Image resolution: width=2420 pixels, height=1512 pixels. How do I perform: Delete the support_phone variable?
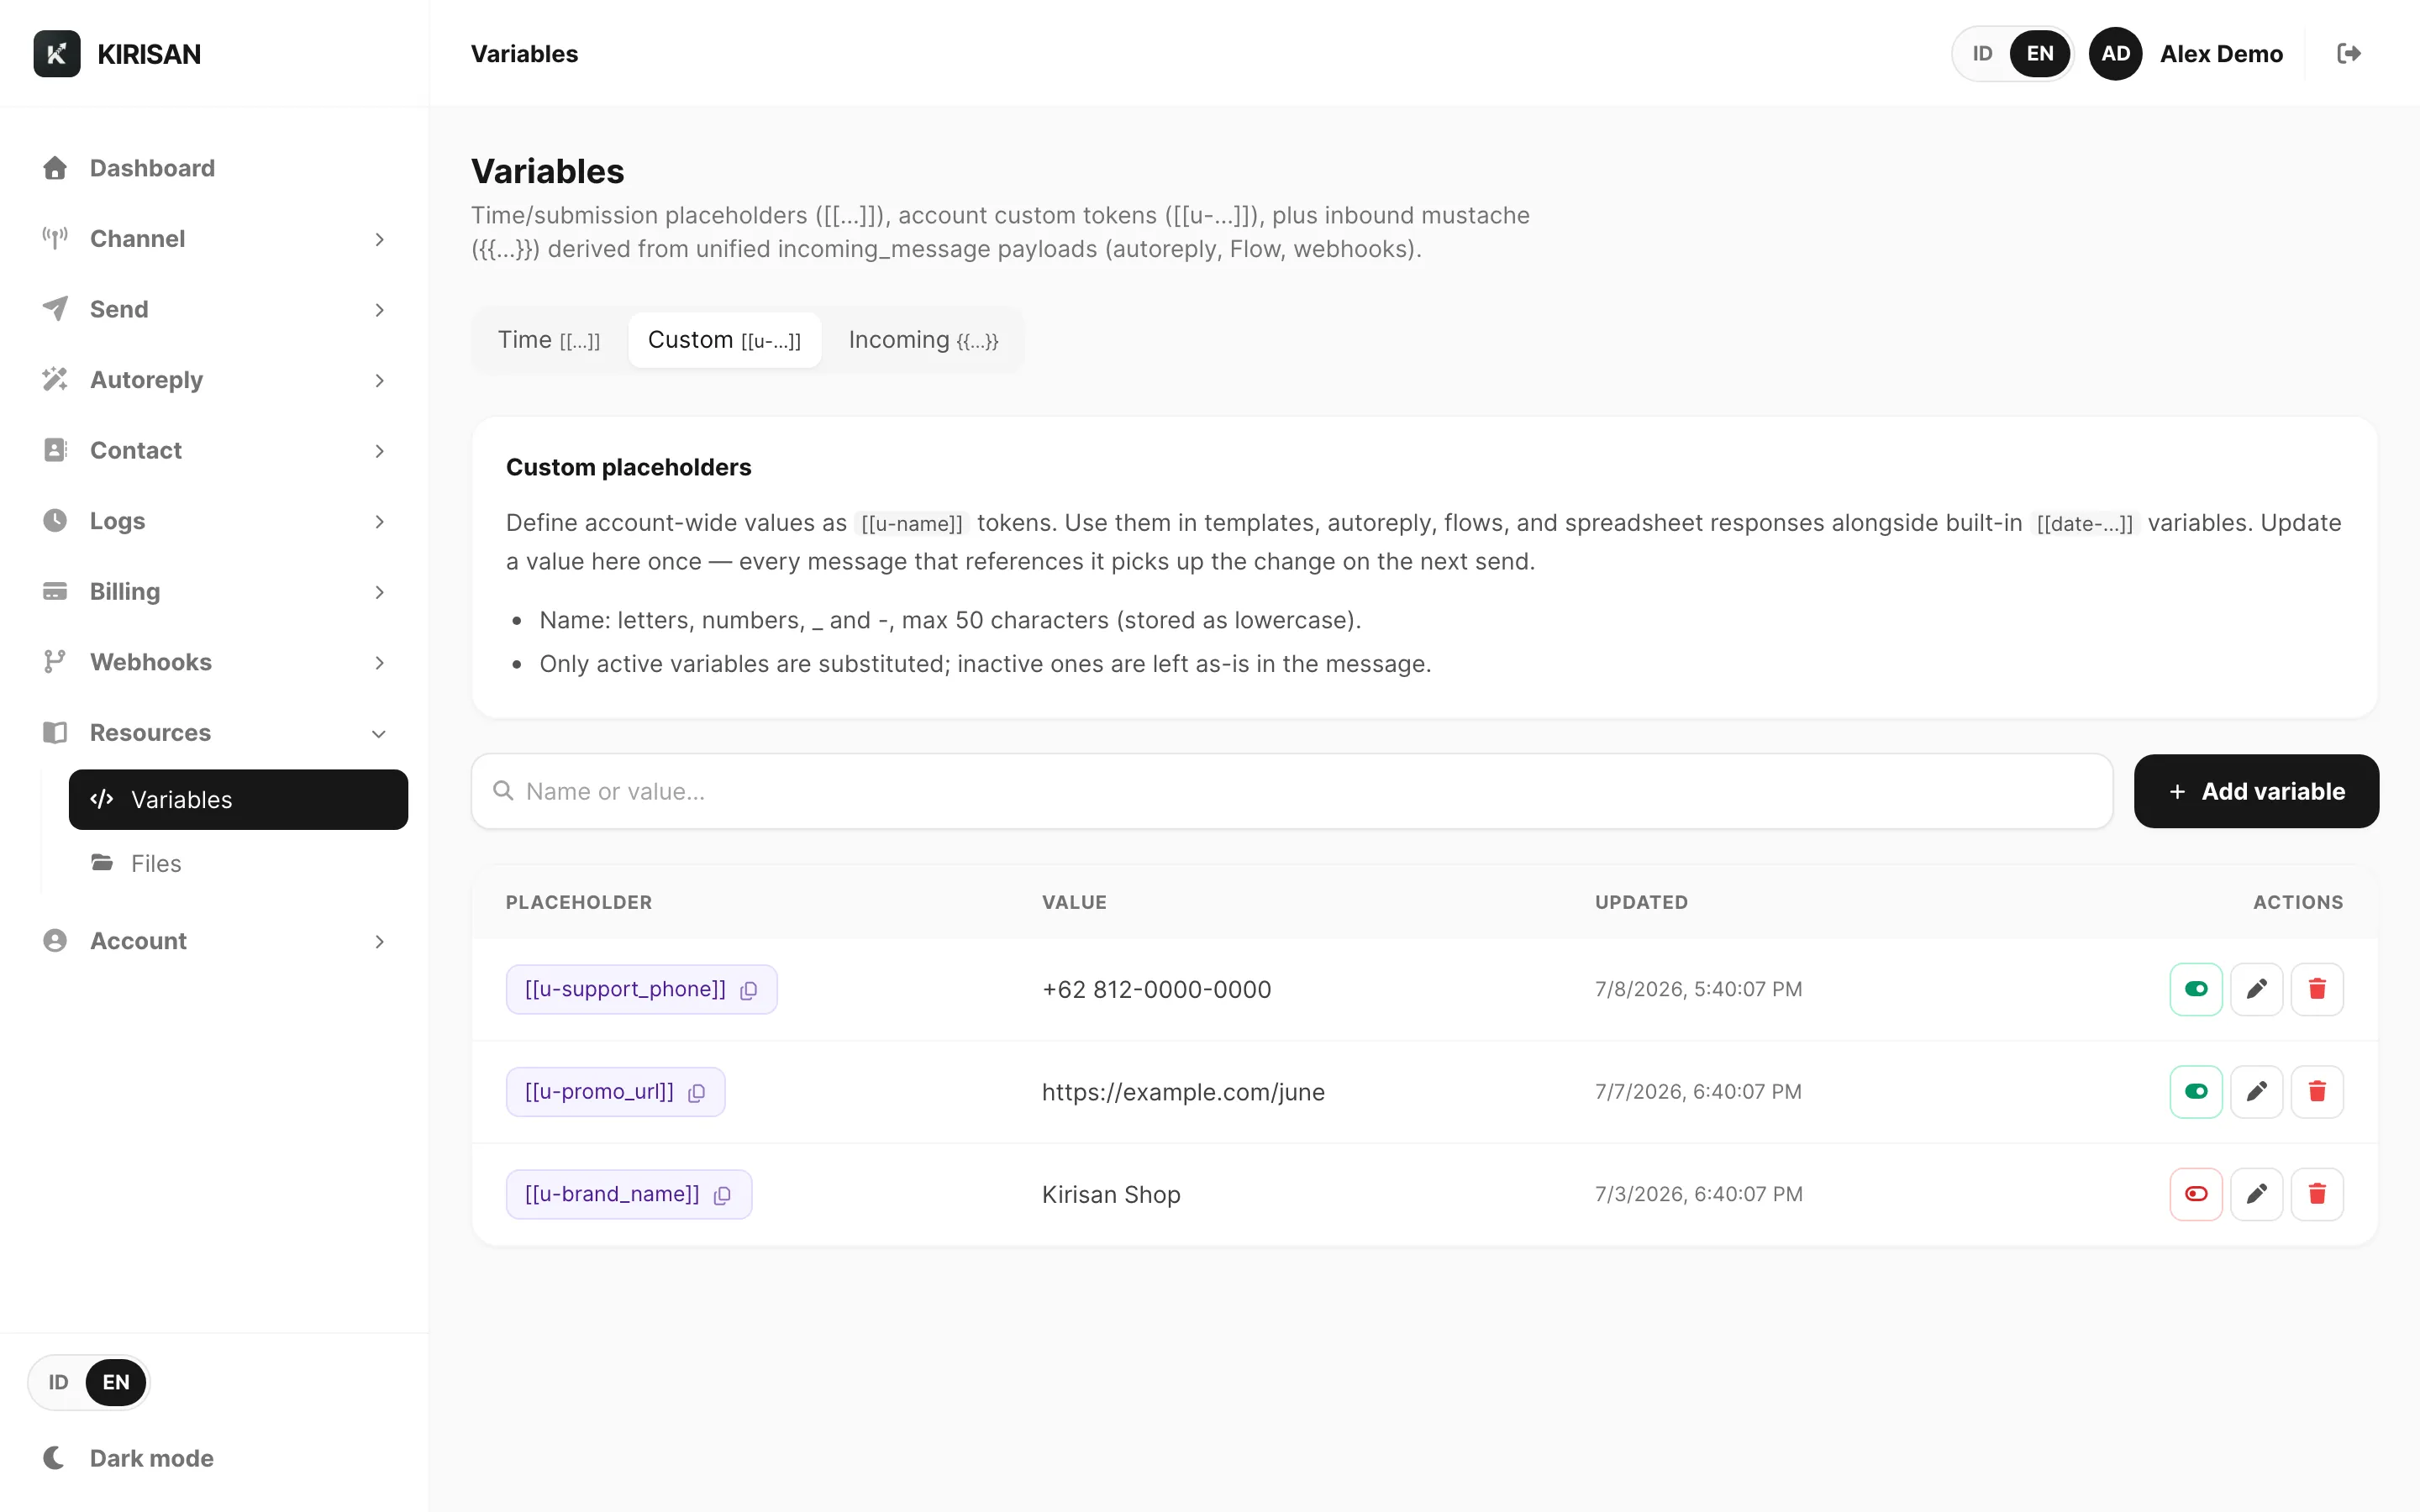coord(2317,989)
